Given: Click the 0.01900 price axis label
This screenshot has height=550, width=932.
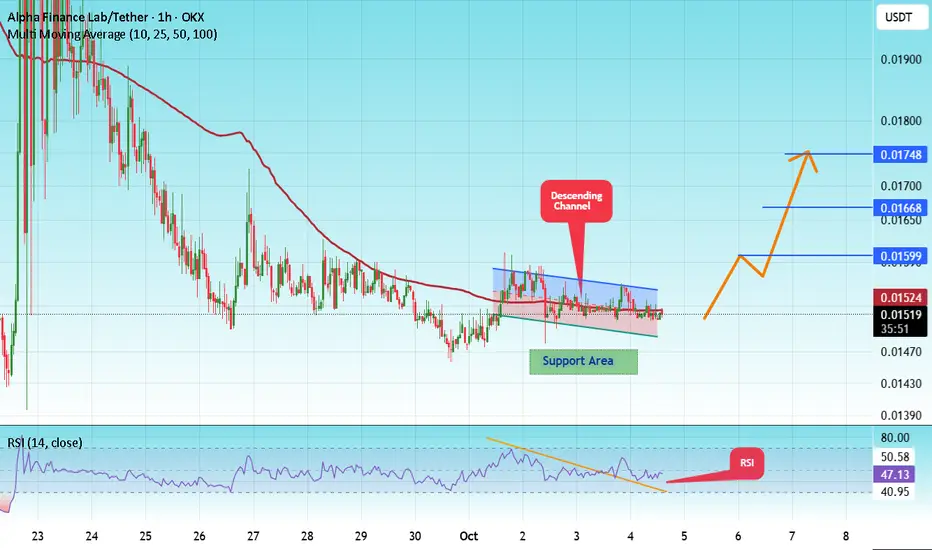Looking at the screenshot, I should coord(900,59).
